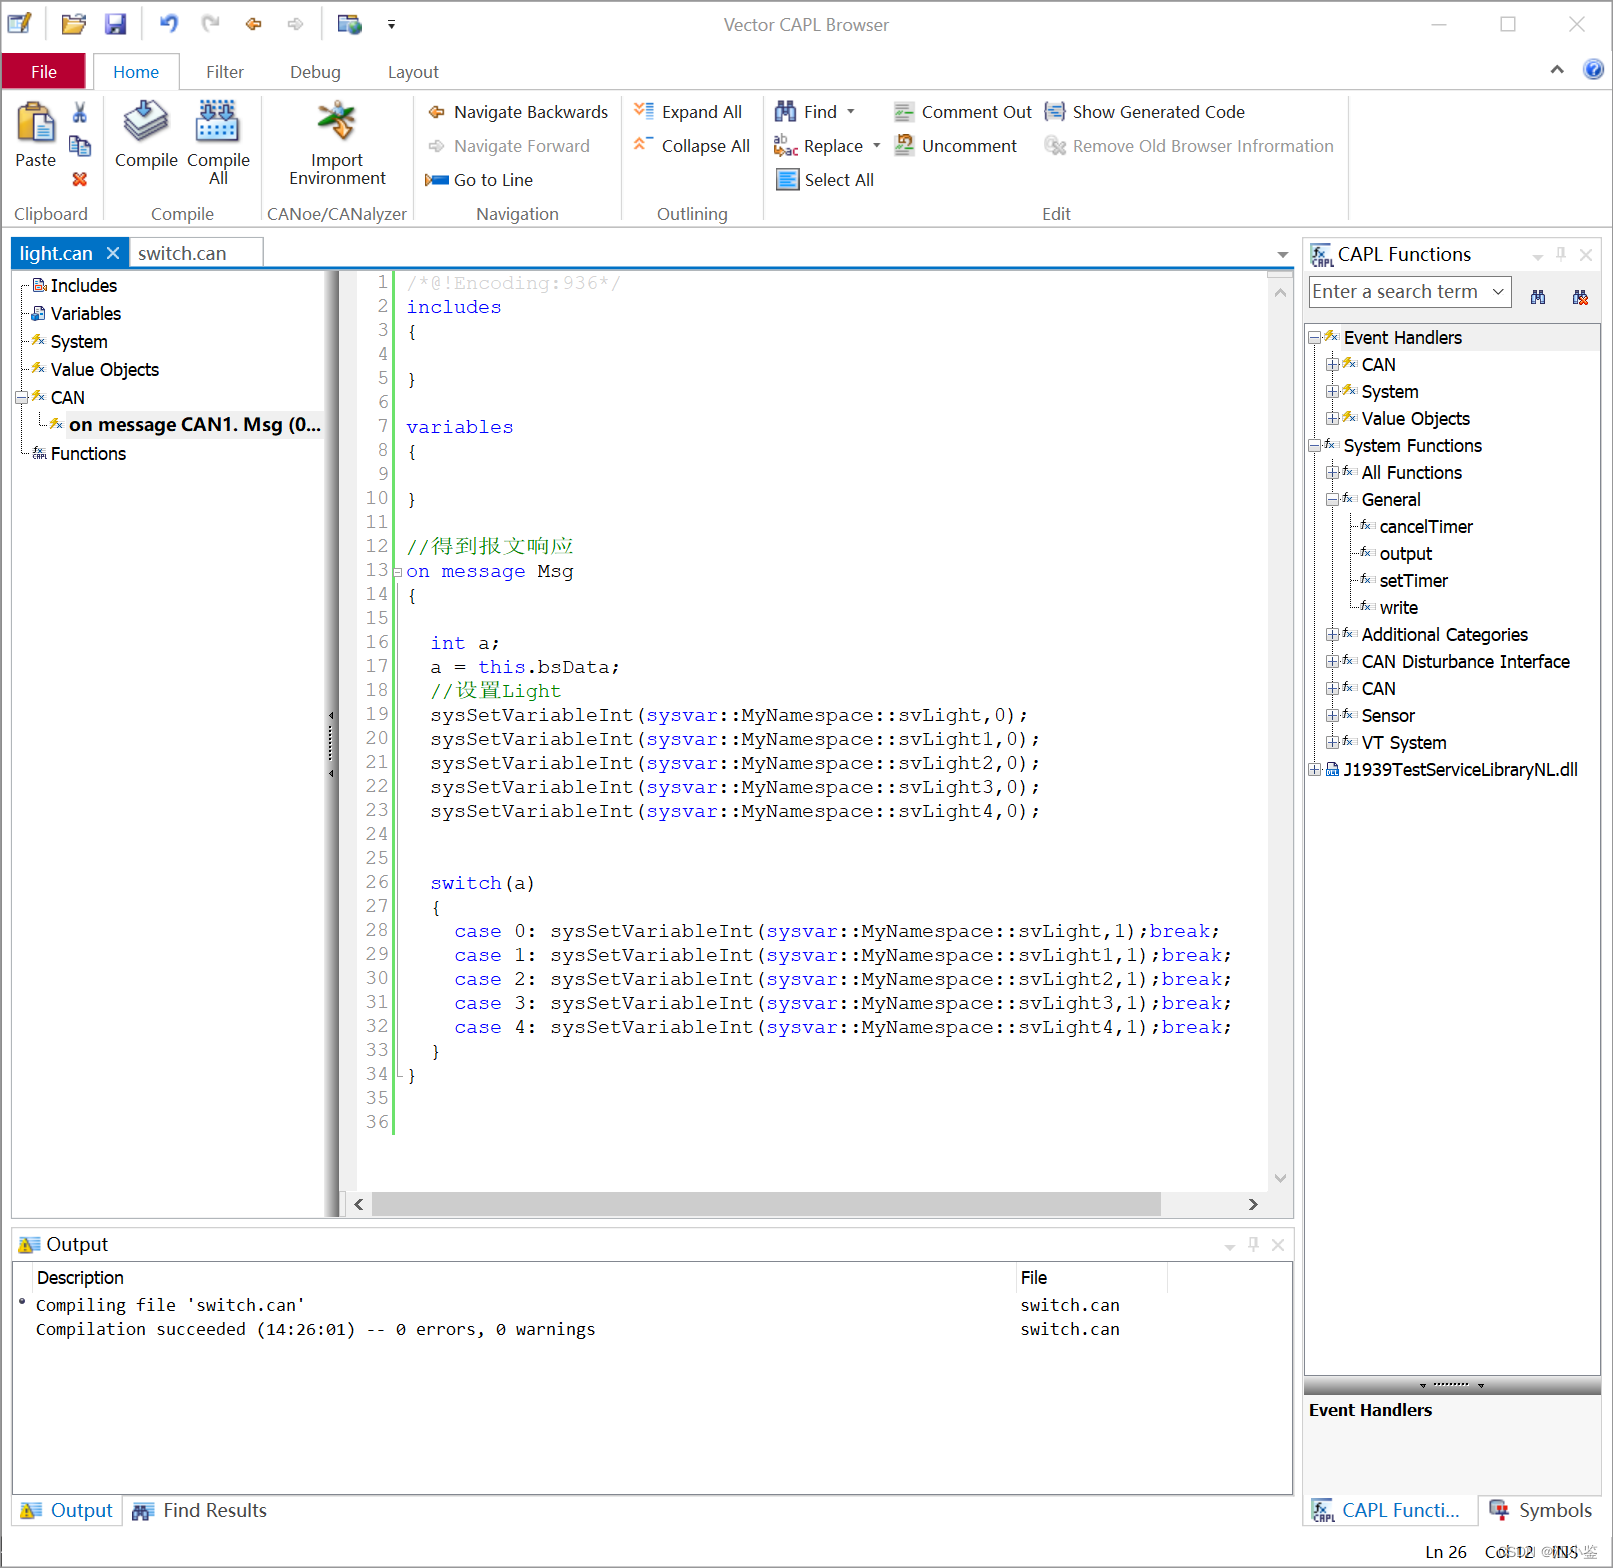Select Includes in the left tree
The image size is (1613, 1568).
pos(84,286)
